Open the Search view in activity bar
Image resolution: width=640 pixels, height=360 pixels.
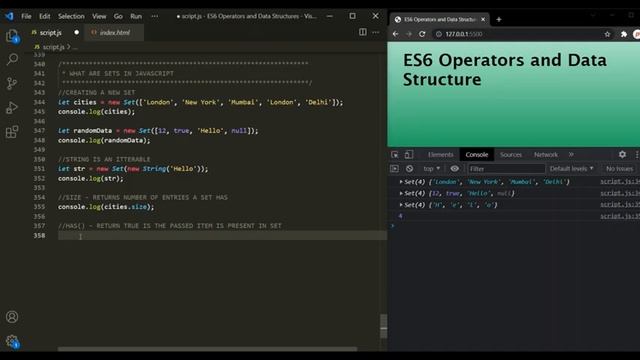click(x=12, y=60)
